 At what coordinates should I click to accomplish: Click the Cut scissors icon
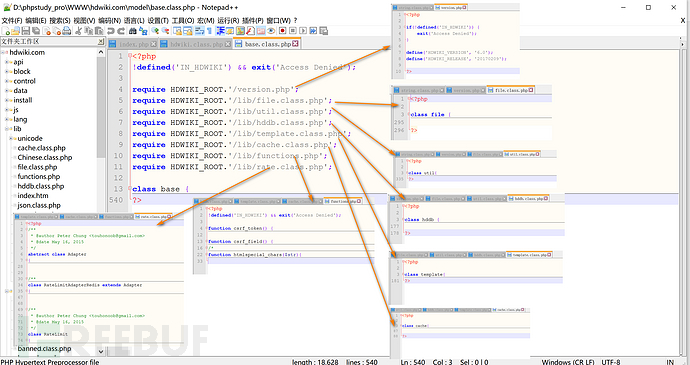[x=78, y=31]
